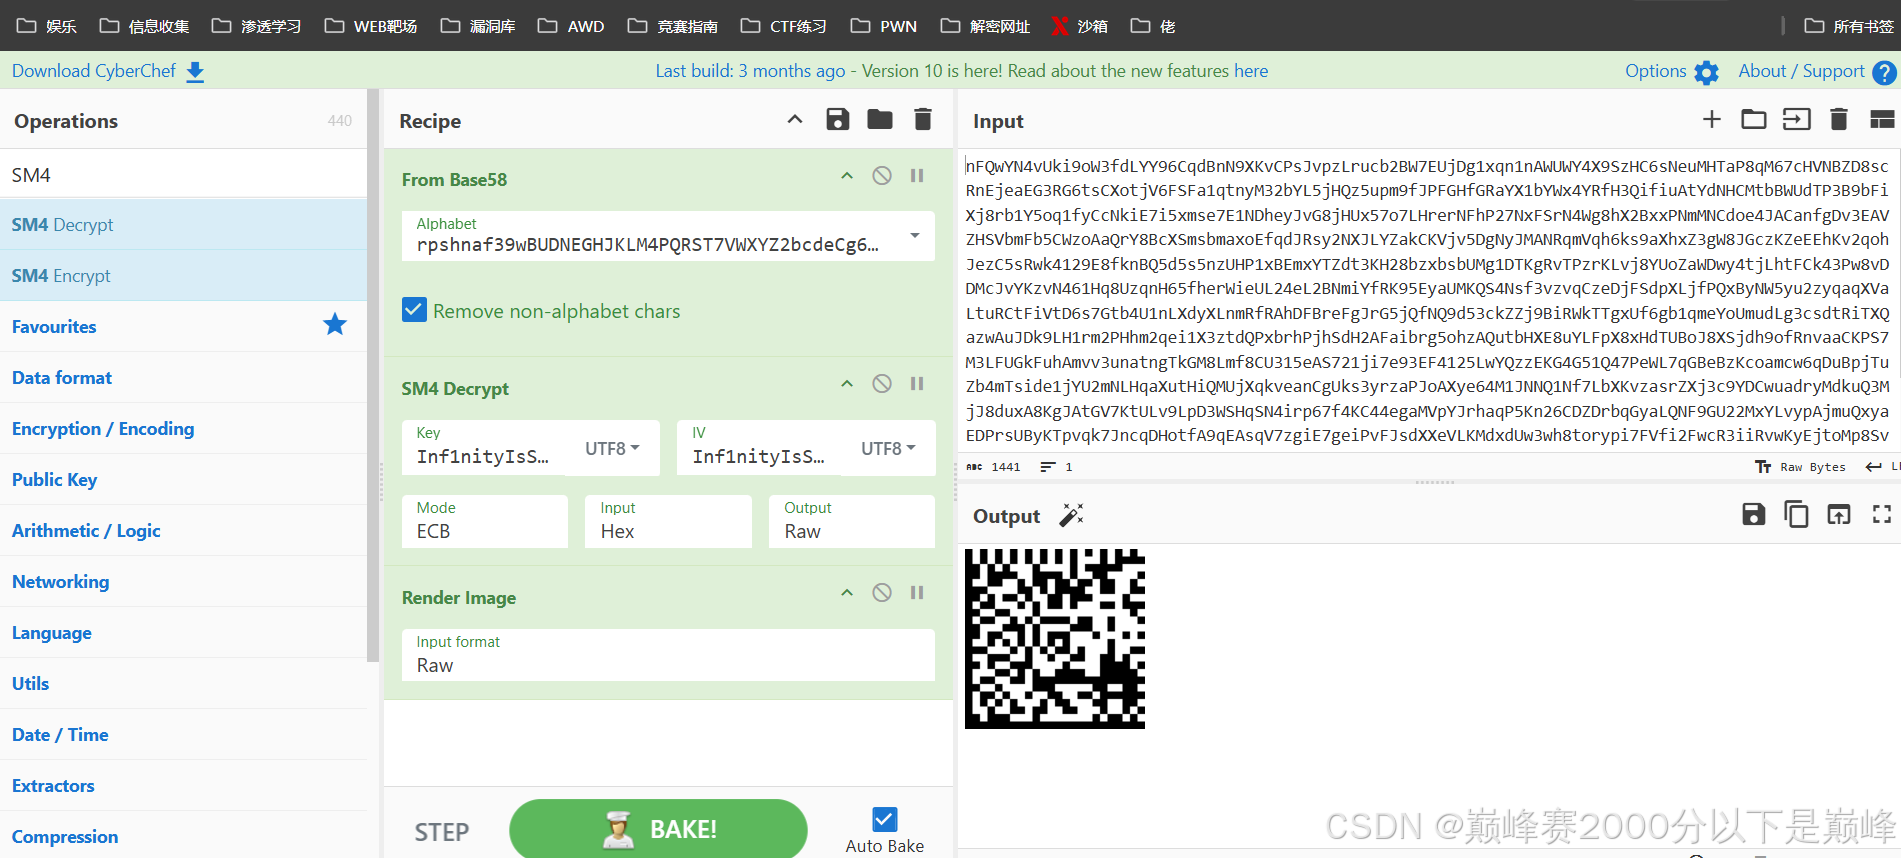The height and width of the screenshot is (858, 1901).
Task: Toggle the Auto Bake checkbox
Action: click(x=885, y=820)
